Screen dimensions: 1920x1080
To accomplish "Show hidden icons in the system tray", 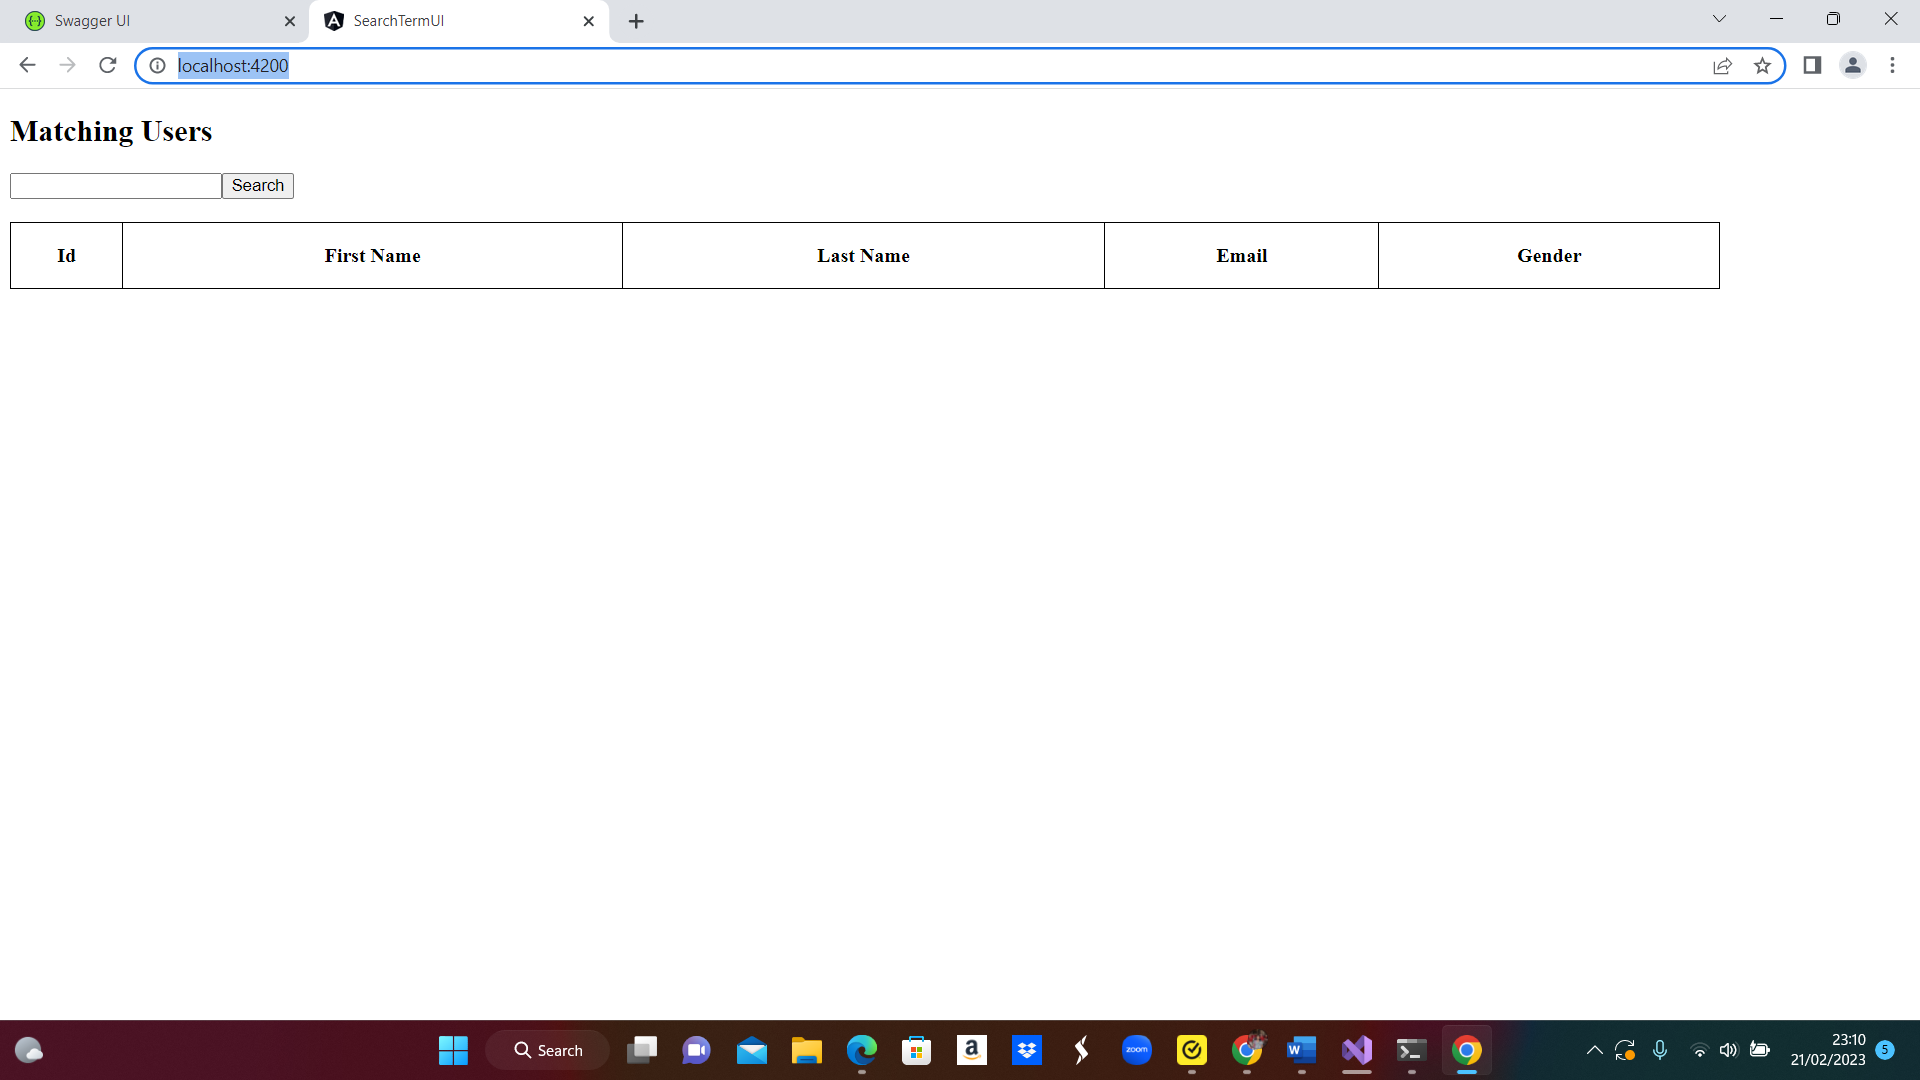I will [1596, 1050].
